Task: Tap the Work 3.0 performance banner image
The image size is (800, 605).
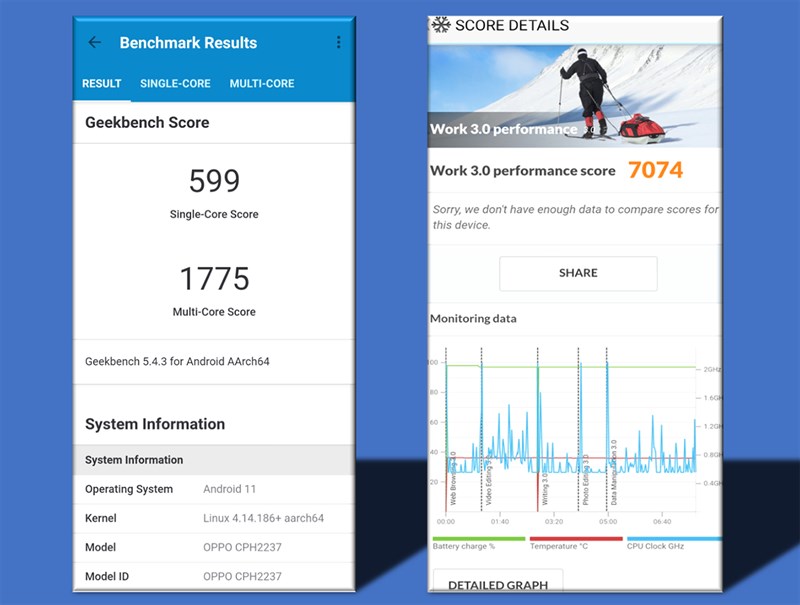Action: coord(574,96)
